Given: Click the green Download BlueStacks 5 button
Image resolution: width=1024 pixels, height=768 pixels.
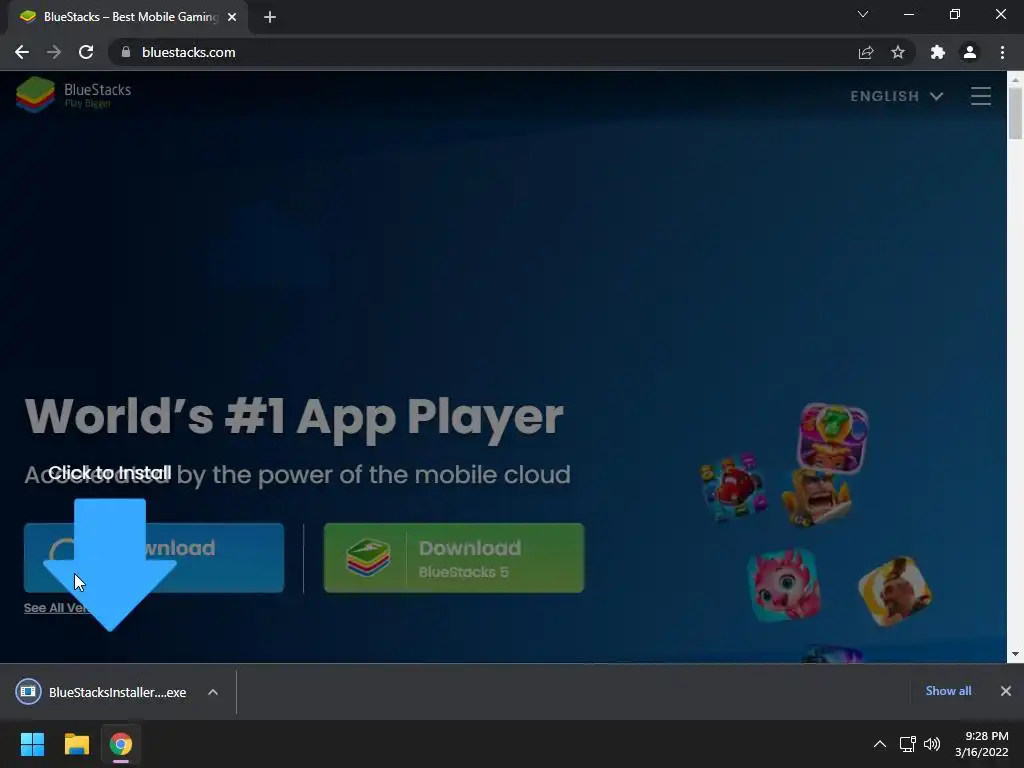Looking at the screenshot, I should click(454, 558).
